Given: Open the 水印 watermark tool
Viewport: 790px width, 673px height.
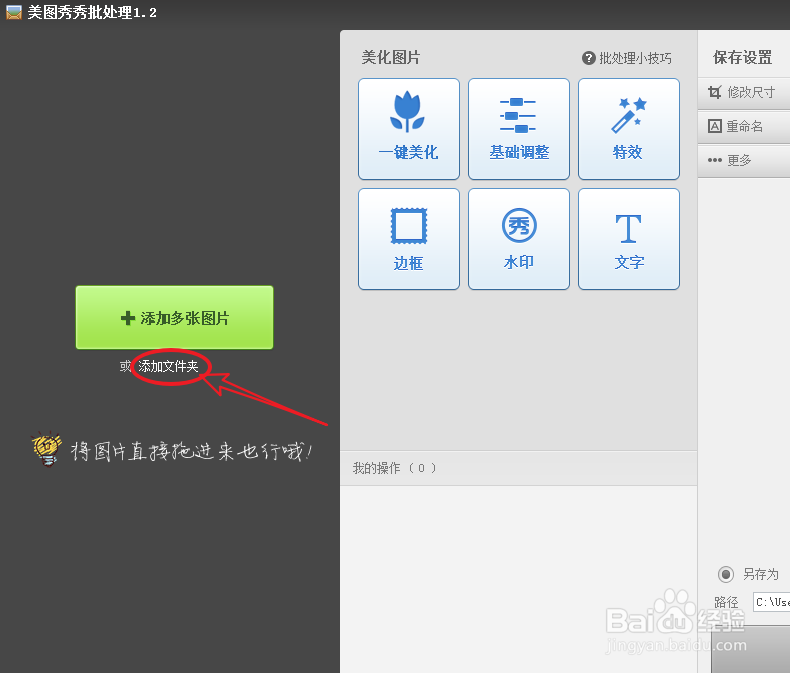Looking at the screenshot, I should 518,239.
